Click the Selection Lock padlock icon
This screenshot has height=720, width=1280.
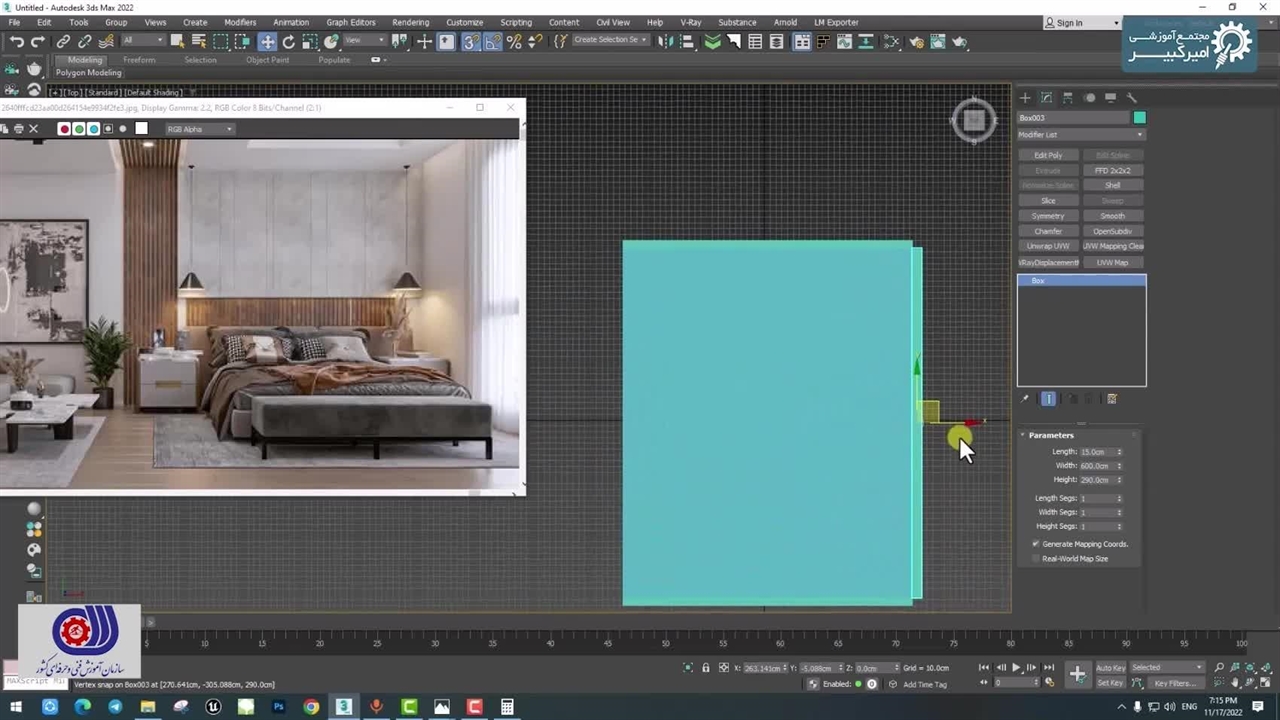coord(706,668)
